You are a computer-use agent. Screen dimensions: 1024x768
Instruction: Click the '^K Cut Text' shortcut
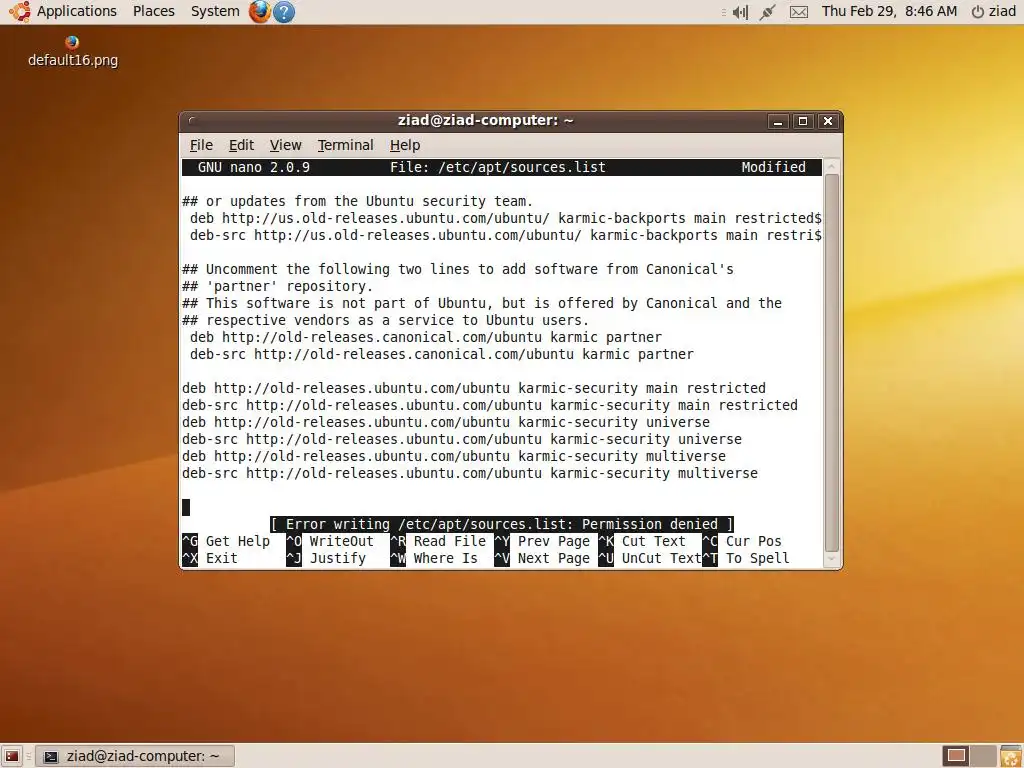click(642, 541)
